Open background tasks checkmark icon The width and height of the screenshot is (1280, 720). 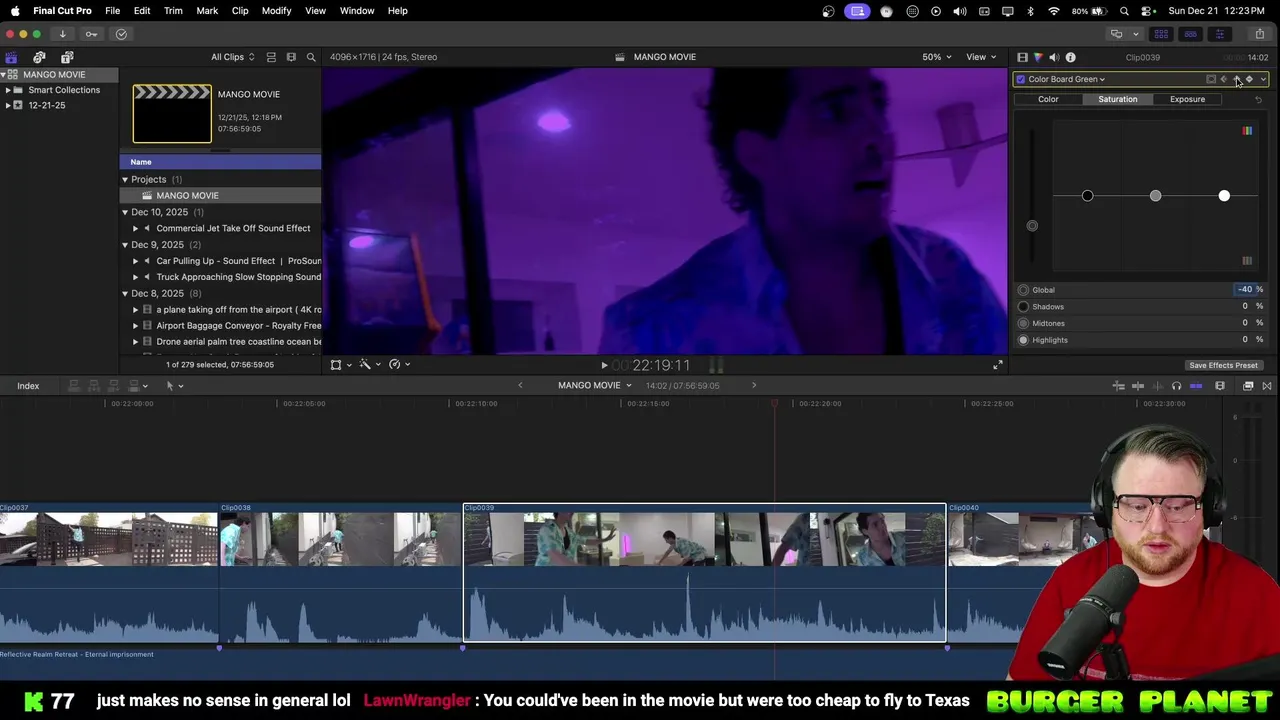click(x=121, y=34)
